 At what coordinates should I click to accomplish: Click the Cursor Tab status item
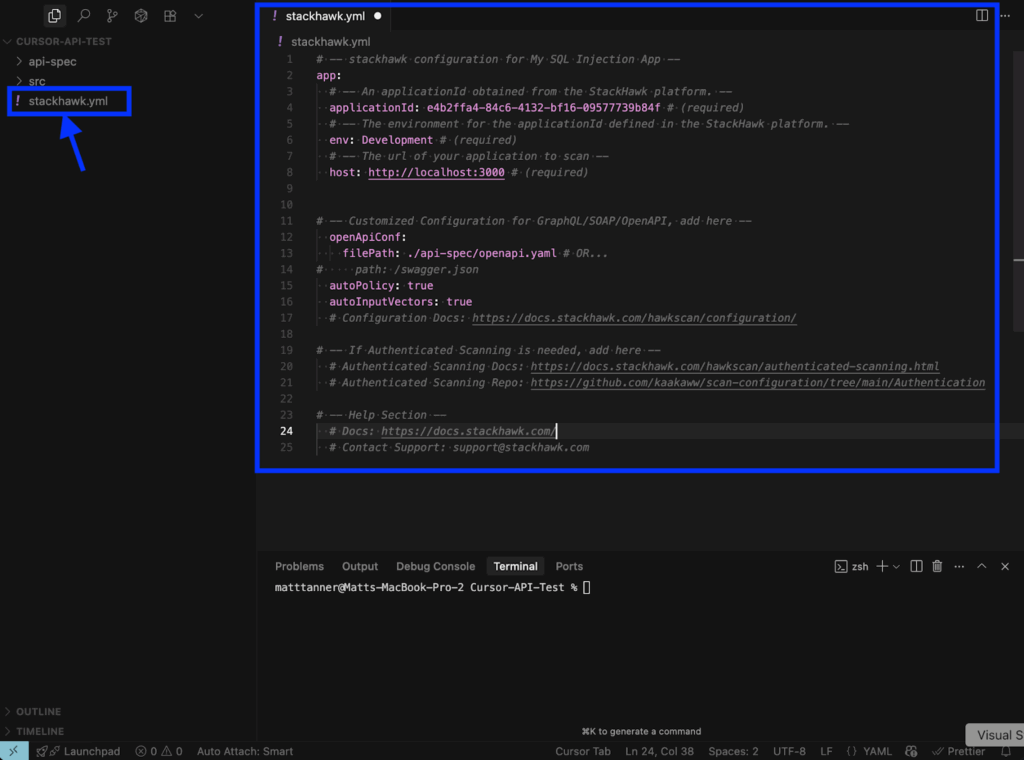point(583,751)
